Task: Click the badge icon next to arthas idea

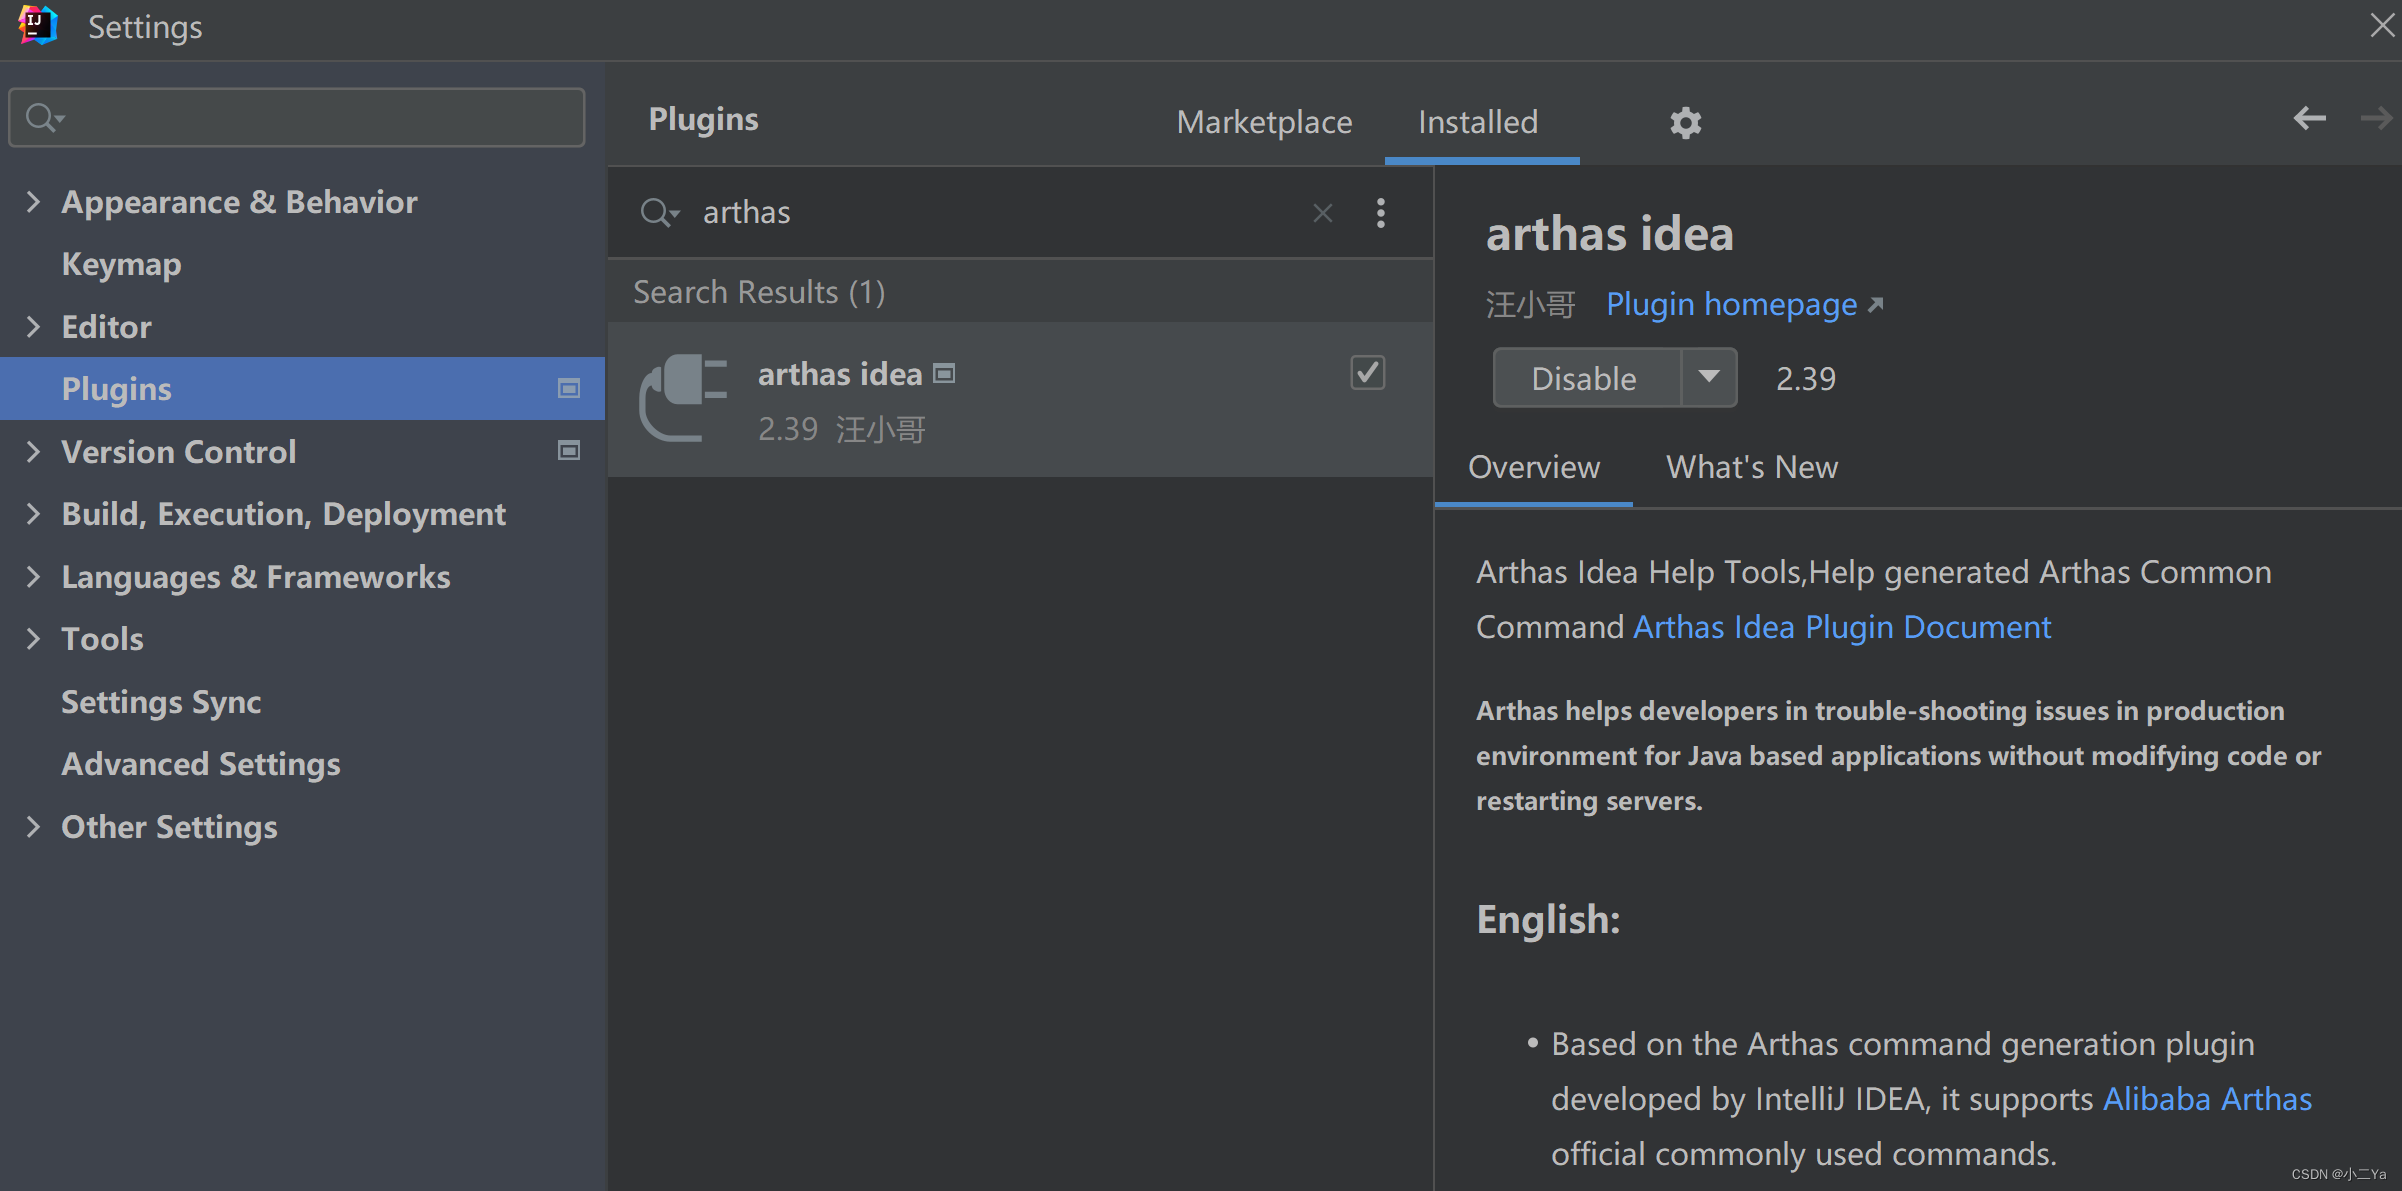Action: tap(944, 374)
